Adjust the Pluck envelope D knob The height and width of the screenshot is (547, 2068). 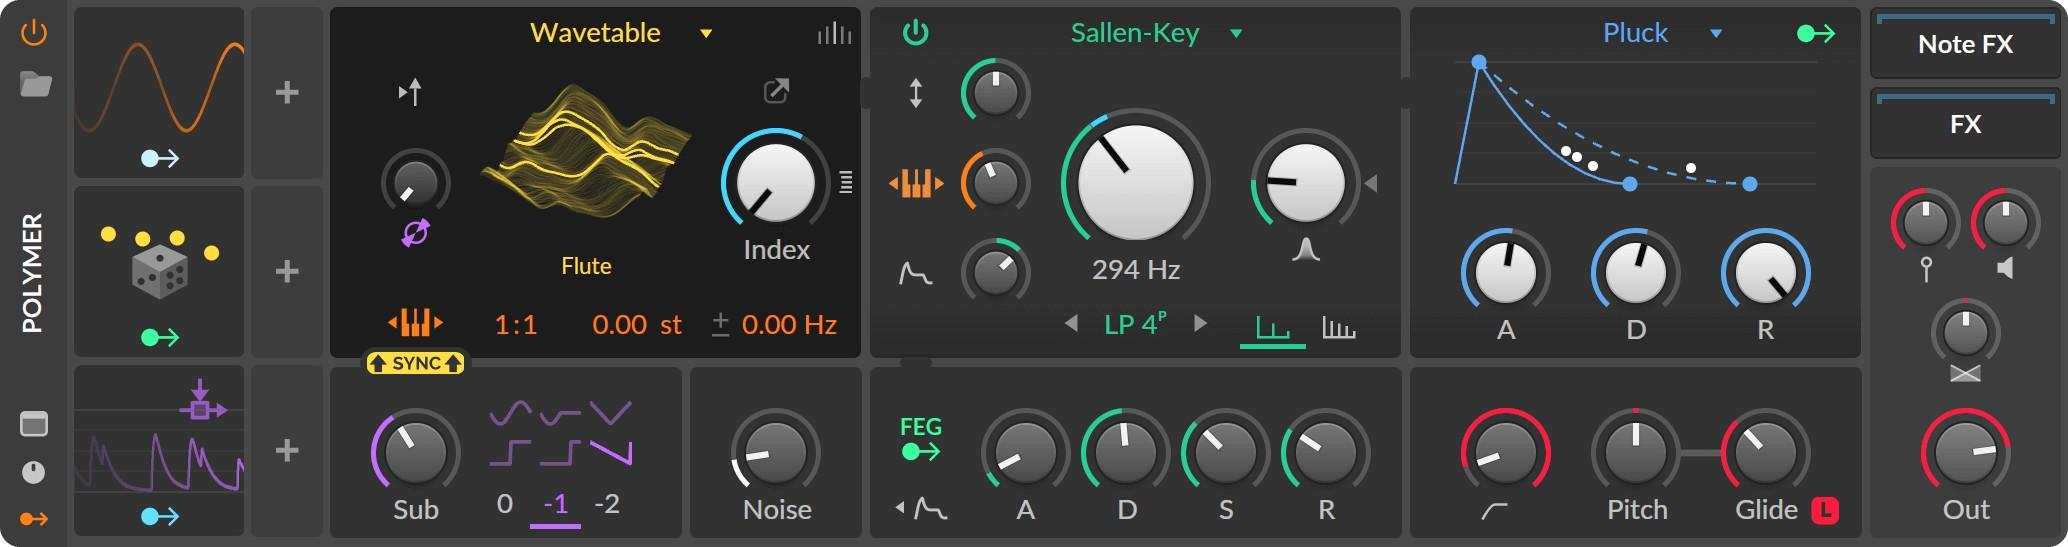(1635, 272)
